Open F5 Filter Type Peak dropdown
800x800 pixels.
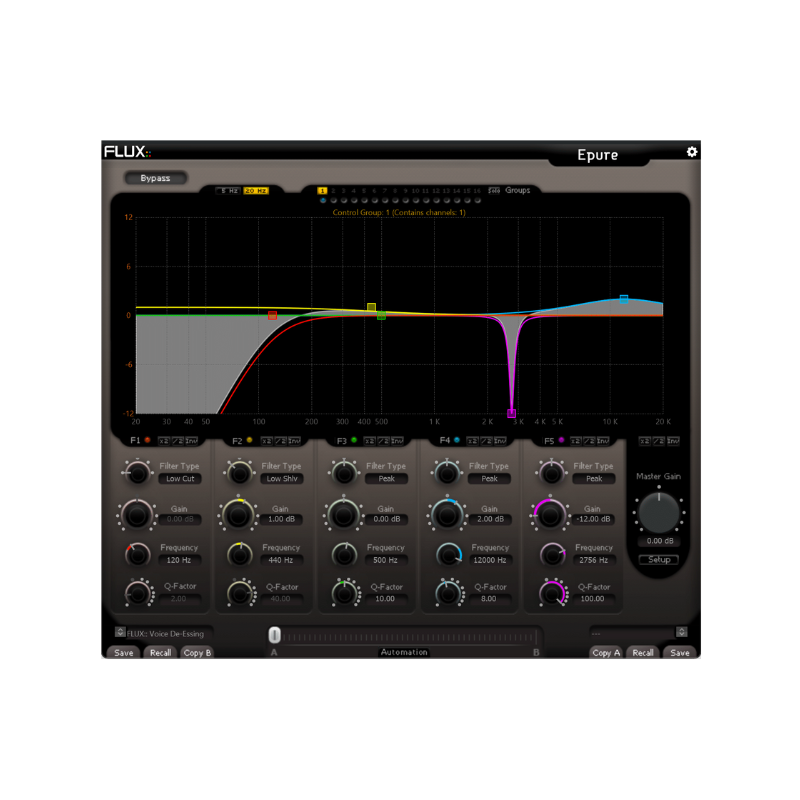pos(594,479)
